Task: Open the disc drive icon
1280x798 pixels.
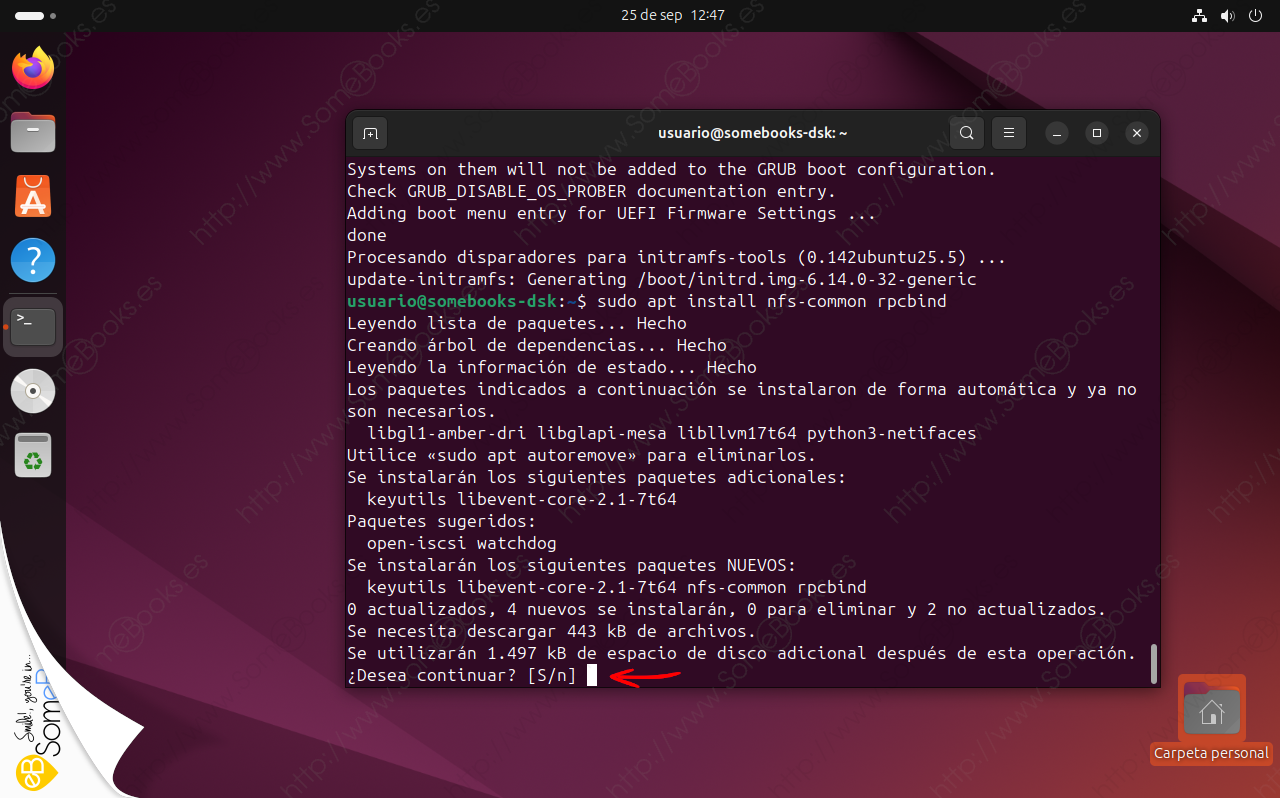Action: [x=33, y=391]
